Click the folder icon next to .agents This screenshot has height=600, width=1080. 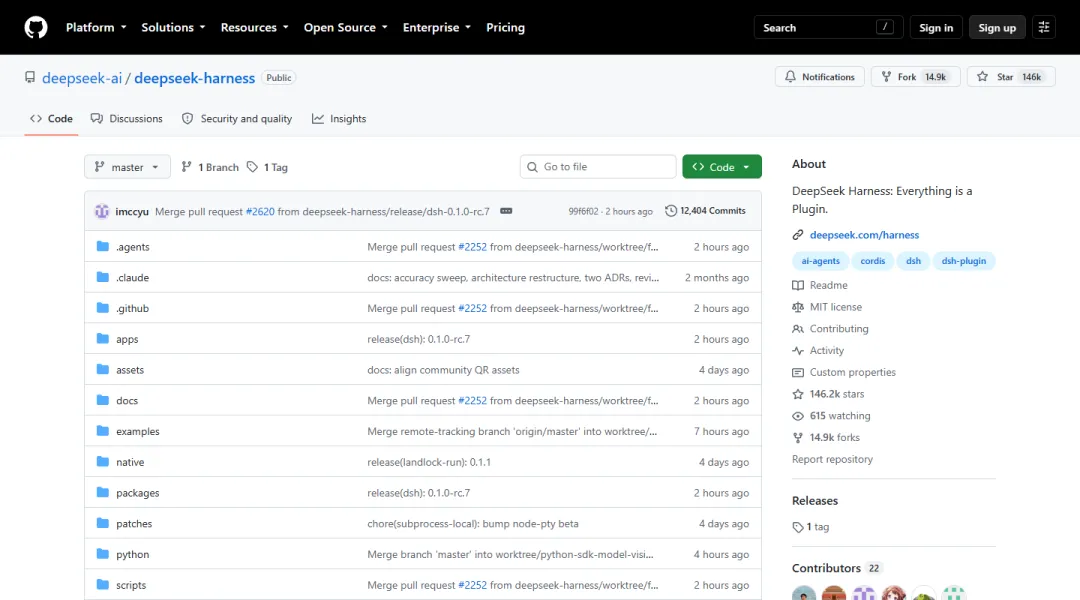point(103,246)
